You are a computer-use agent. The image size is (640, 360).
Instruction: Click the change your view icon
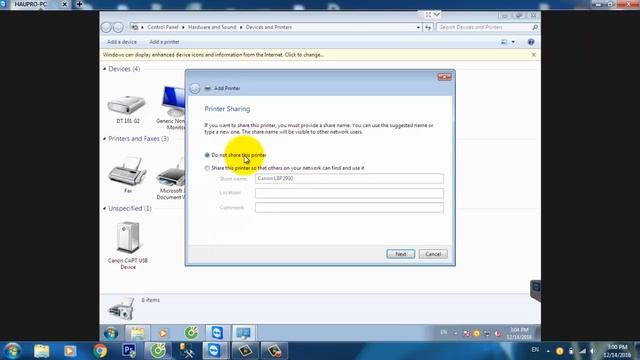coord(504,42)
